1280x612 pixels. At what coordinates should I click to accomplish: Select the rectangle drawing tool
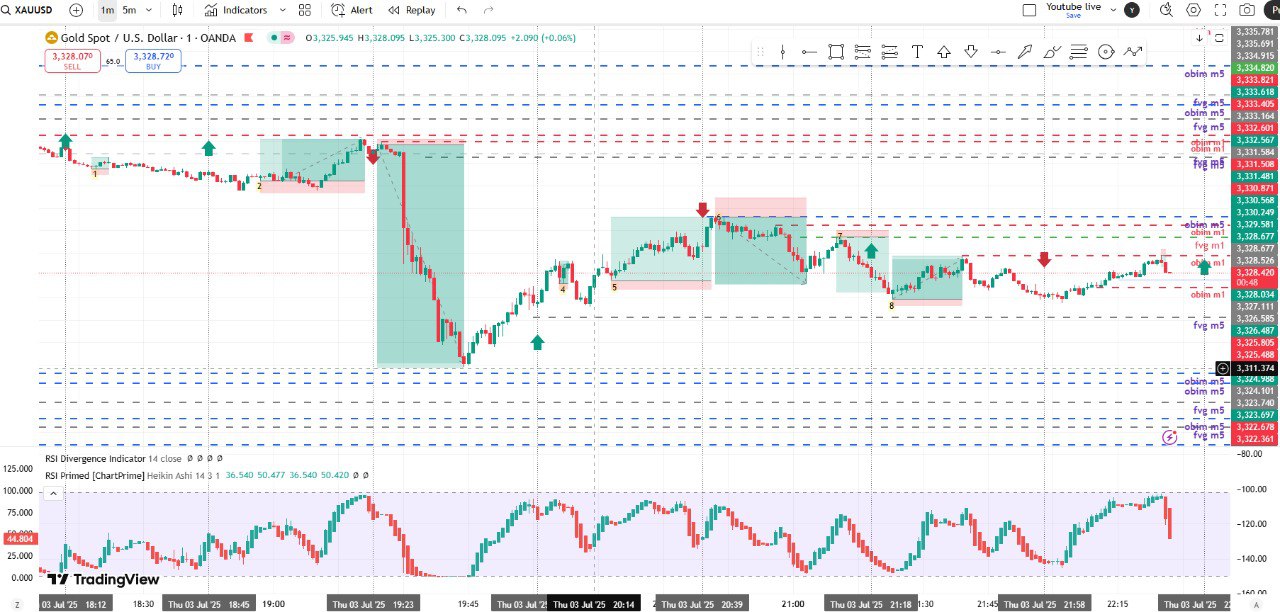click(836, 52)
